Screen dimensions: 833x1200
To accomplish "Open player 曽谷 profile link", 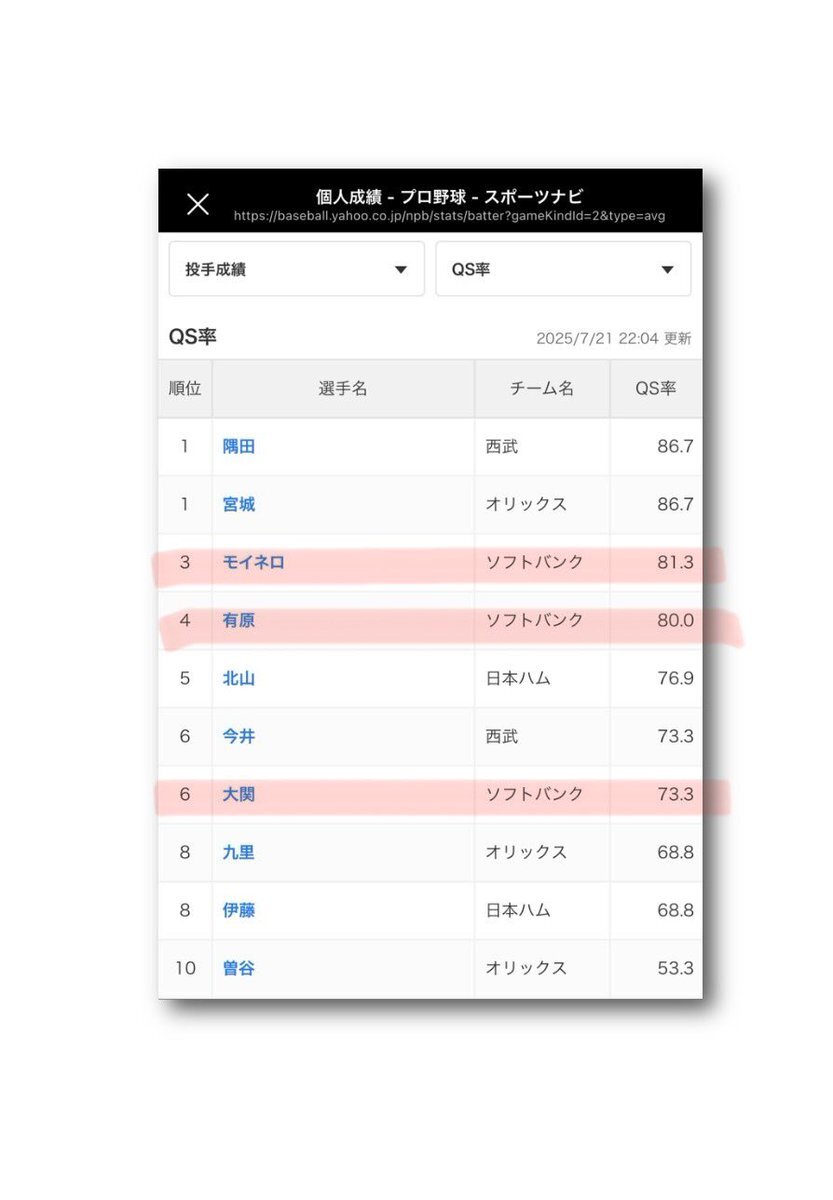I will point(239,968).
